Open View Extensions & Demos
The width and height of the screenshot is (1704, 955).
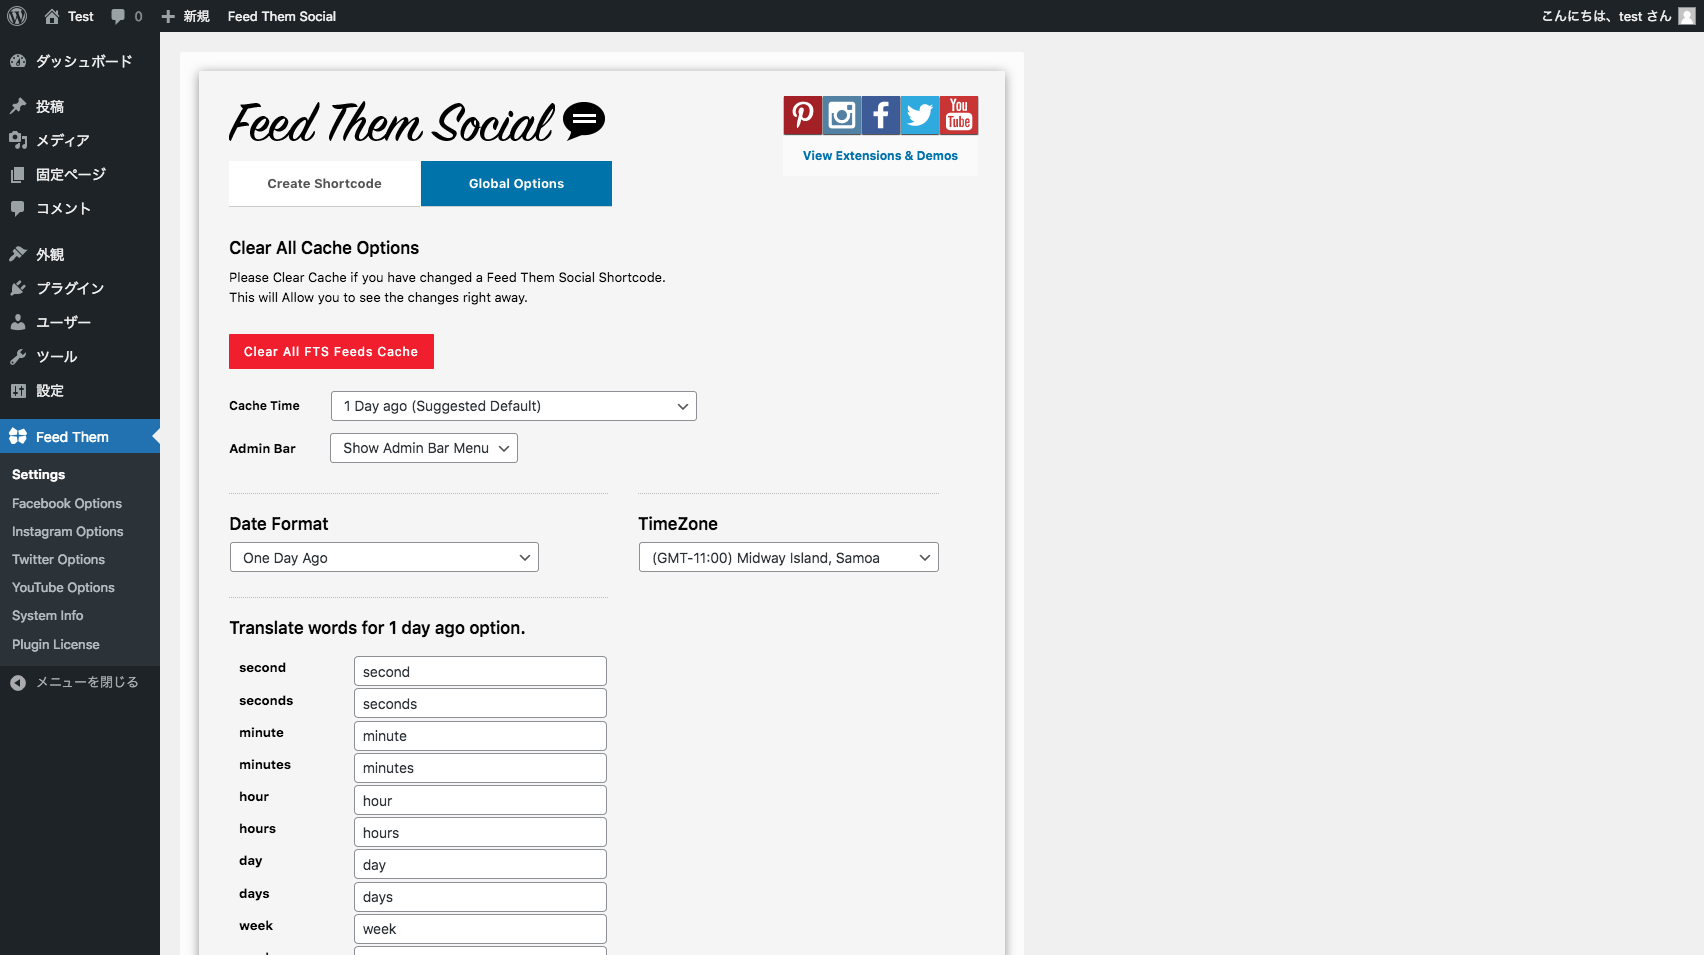pos(879,155)
